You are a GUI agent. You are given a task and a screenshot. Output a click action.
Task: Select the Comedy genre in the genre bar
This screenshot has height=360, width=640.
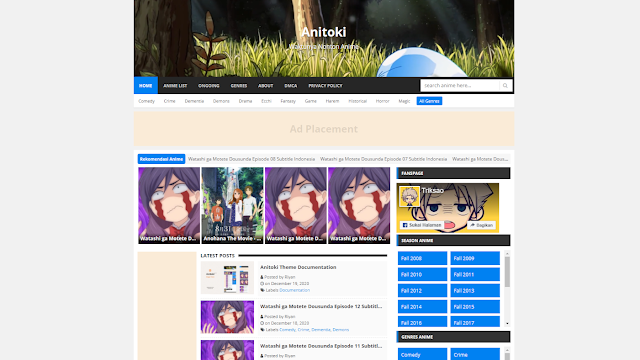[147, 101]
